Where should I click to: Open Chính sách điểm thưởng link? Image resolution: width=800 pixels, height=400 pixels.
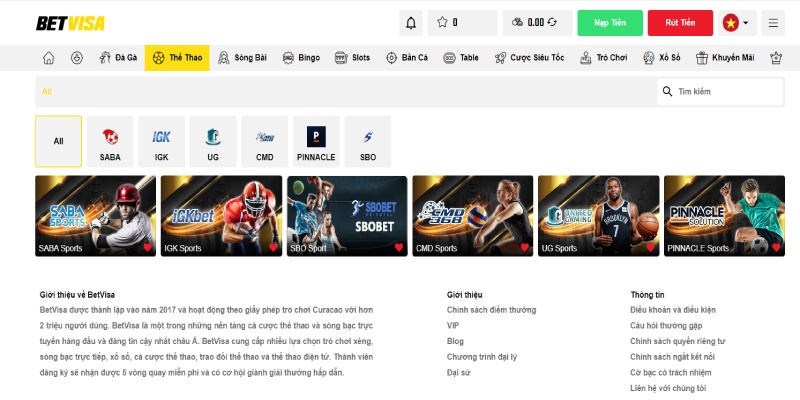(x=491, y=310)
